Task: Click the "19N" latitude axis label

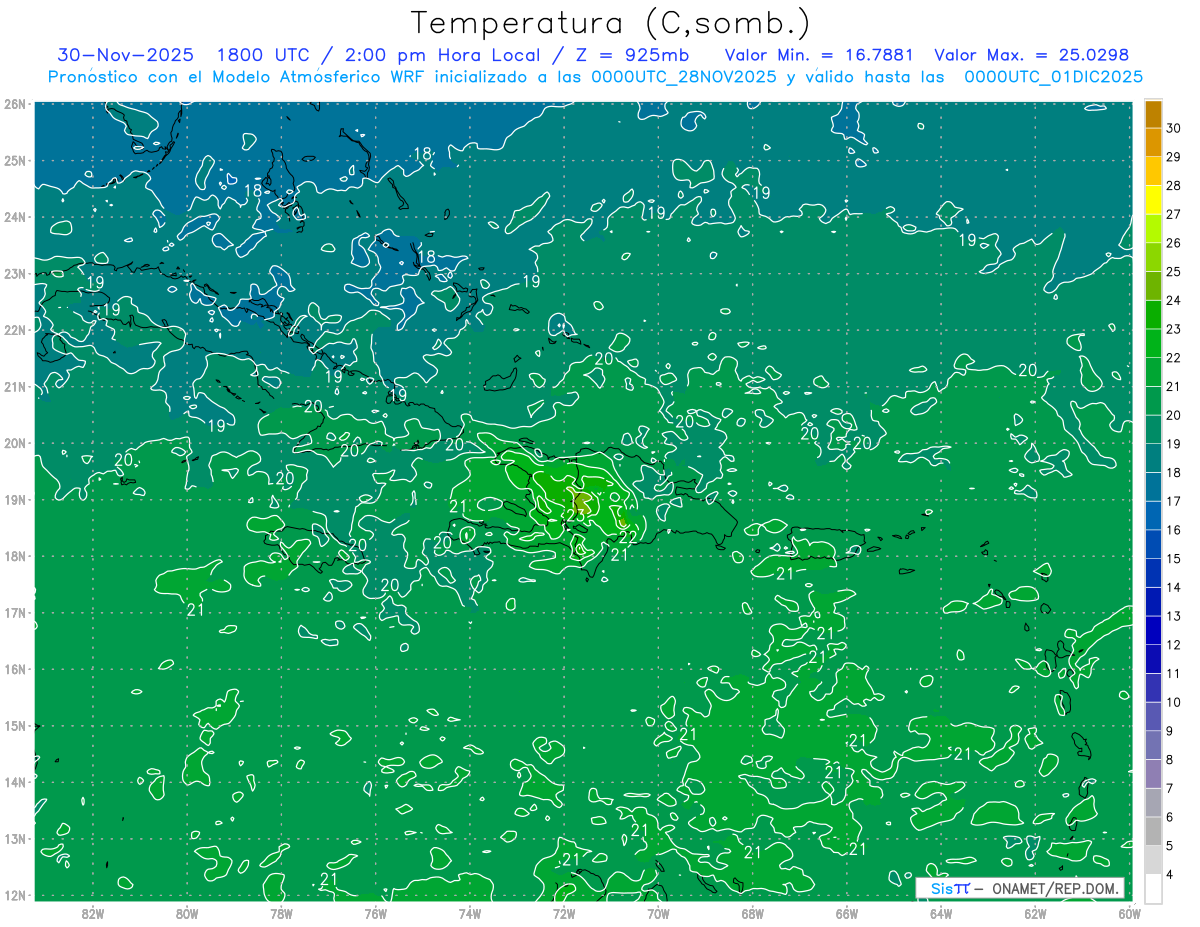Action: 15,499
